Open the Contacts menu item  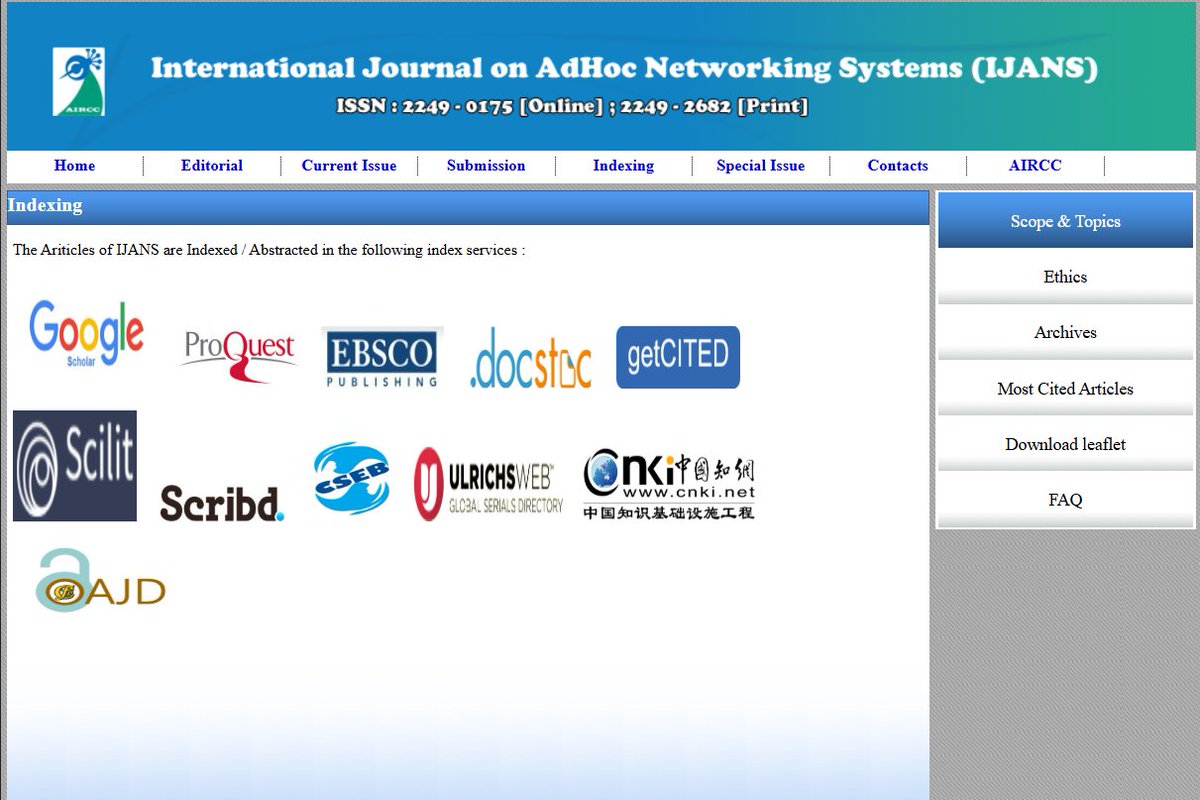898,166
